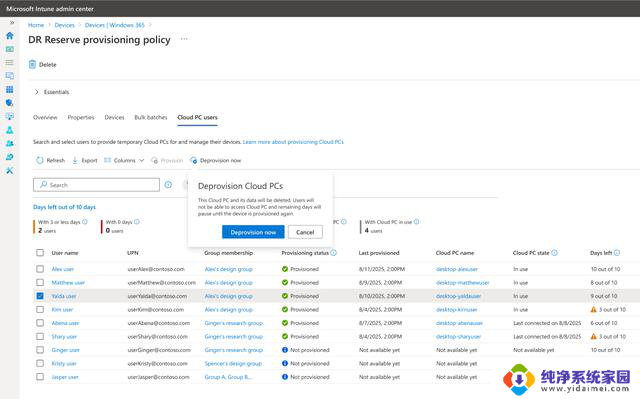Click the Days left out of 10 days heading
The width and height of the screenshot is (640, 399).
pyautogui.click(x=64, y=207)
